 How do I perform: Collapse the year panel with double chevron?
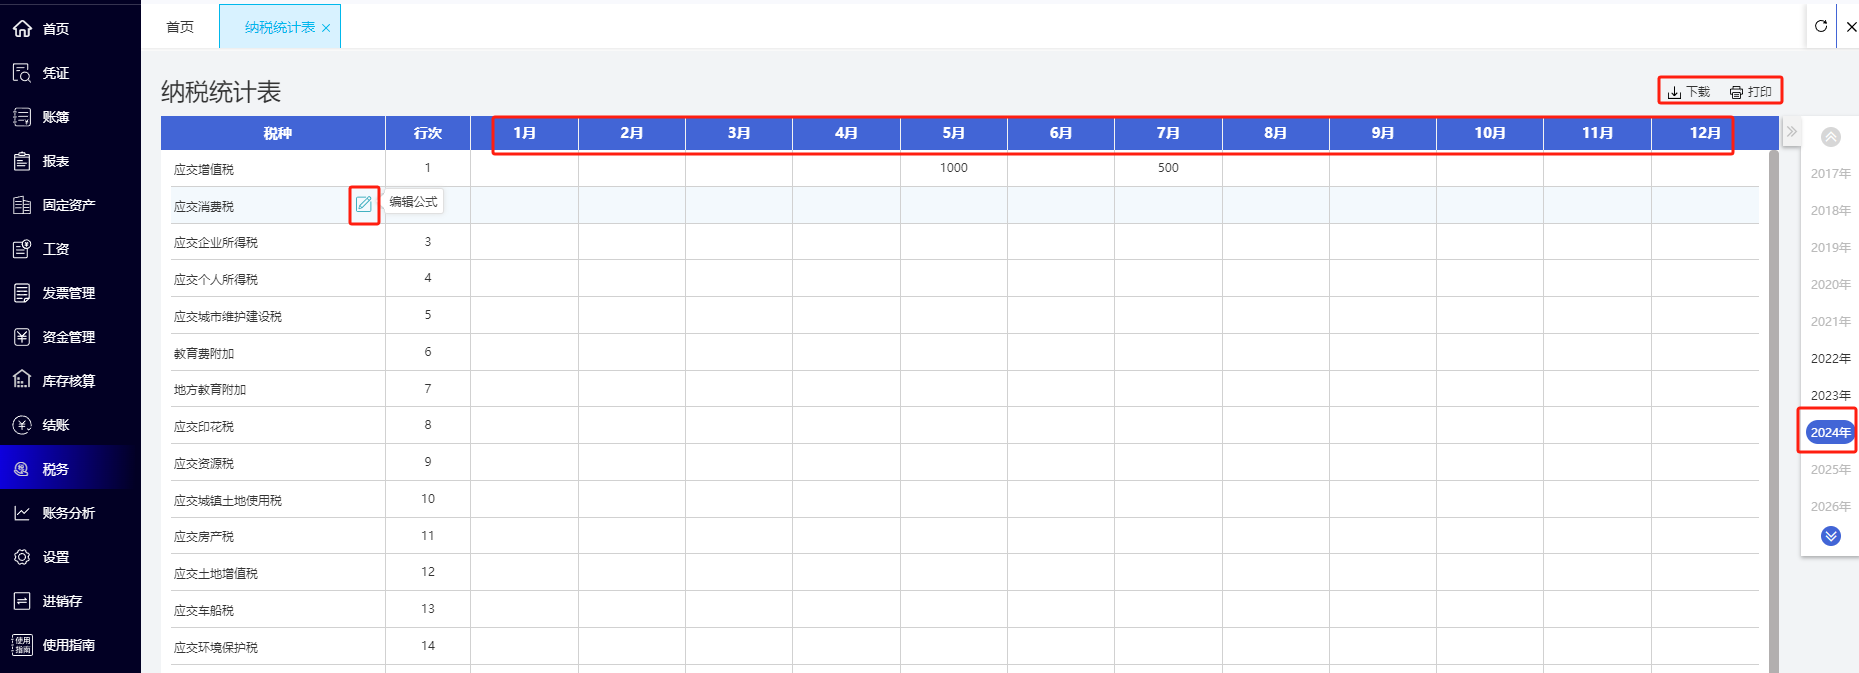1791,131
